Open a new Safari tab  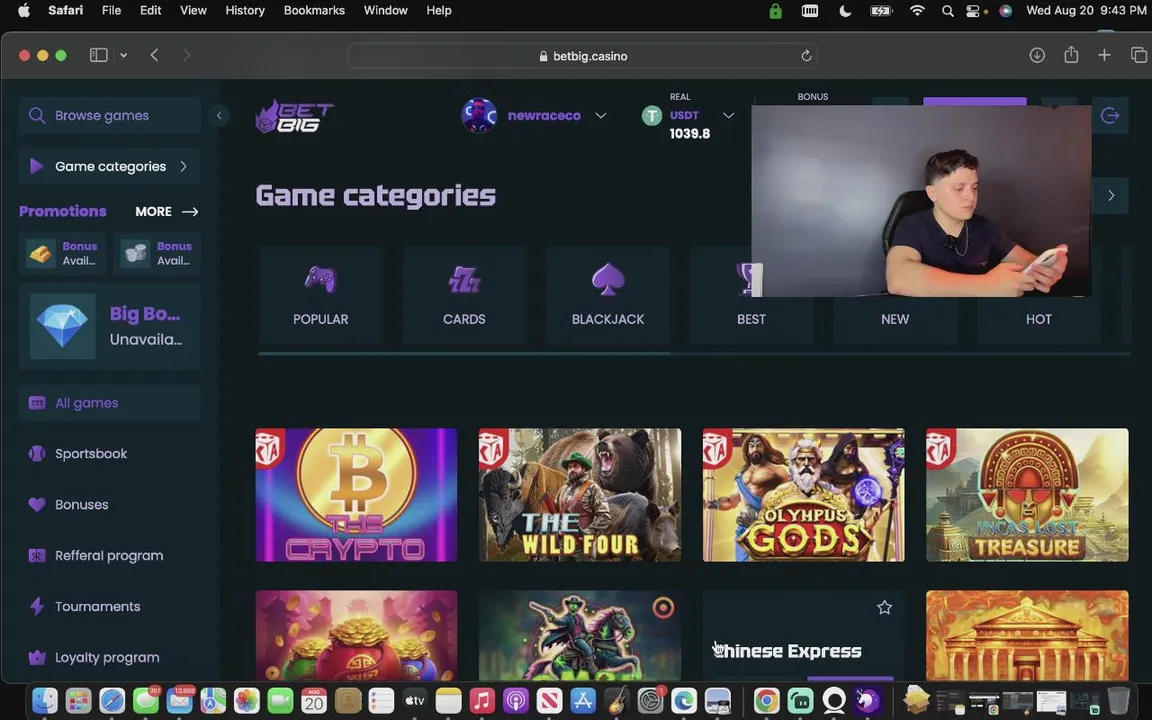point(1104,55)
